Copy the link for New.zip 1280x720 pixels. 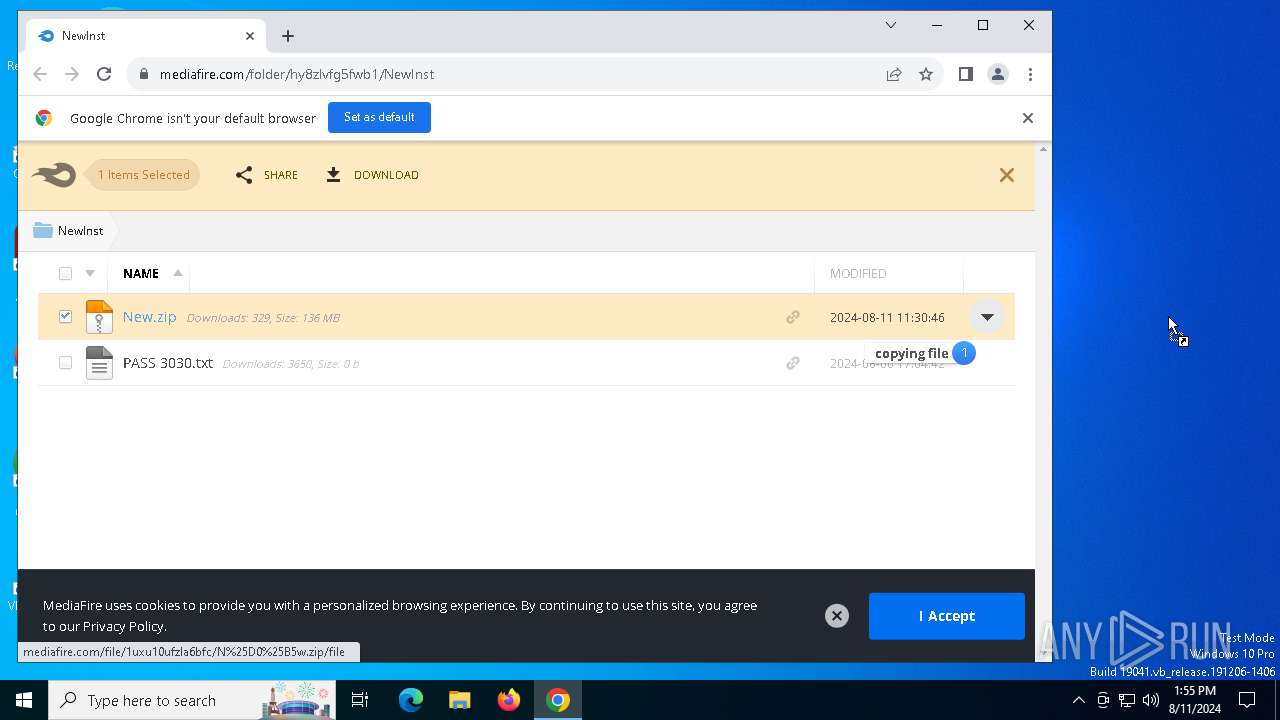point(793,317)
